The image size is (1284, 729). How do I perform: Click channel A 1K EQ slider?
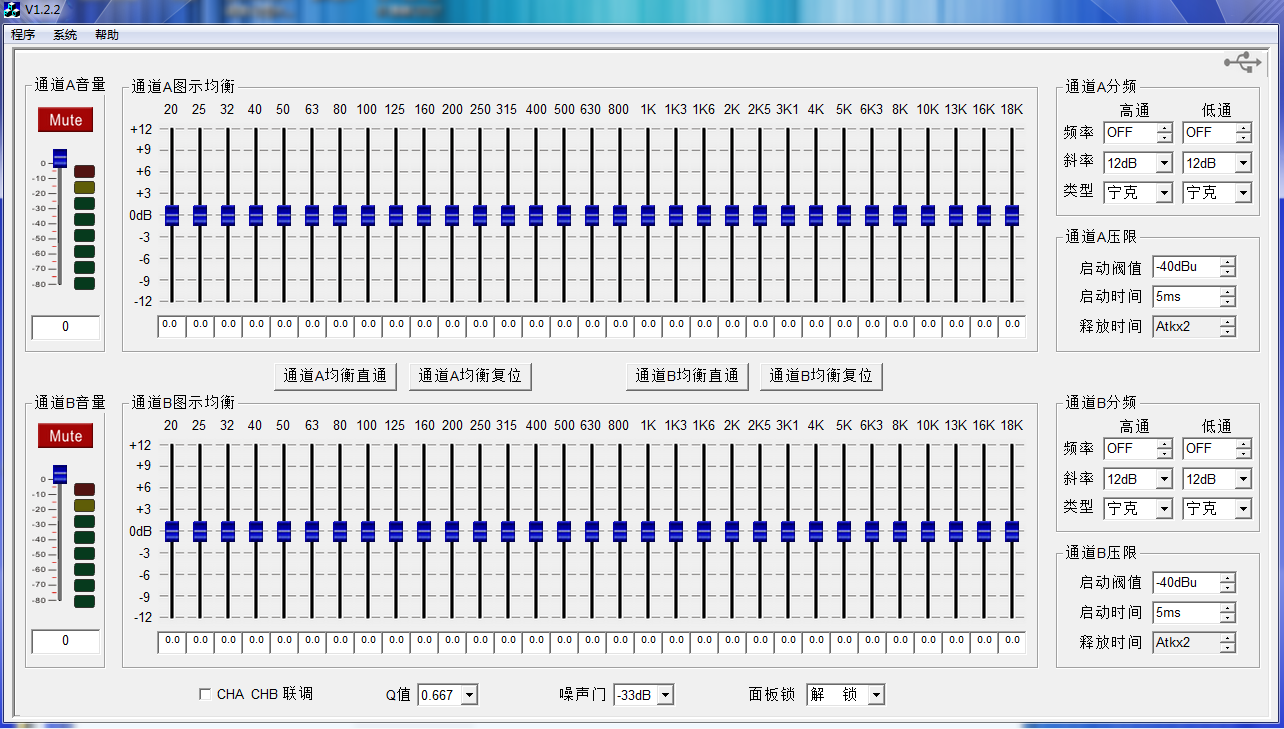click(x=648, y=215)
